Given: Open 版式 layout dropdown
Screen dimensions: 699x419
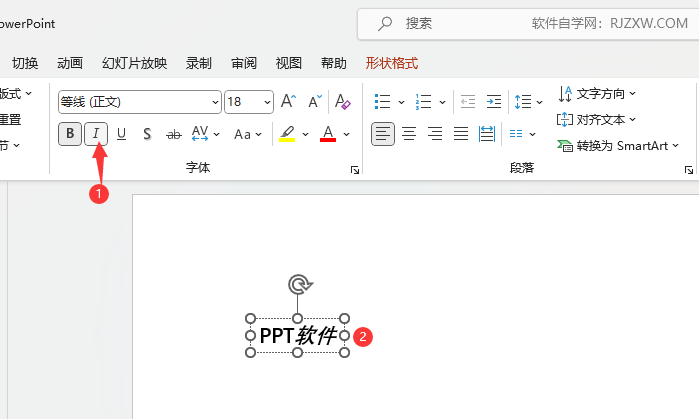Looking at the screenshot, I should coord(16,94).
